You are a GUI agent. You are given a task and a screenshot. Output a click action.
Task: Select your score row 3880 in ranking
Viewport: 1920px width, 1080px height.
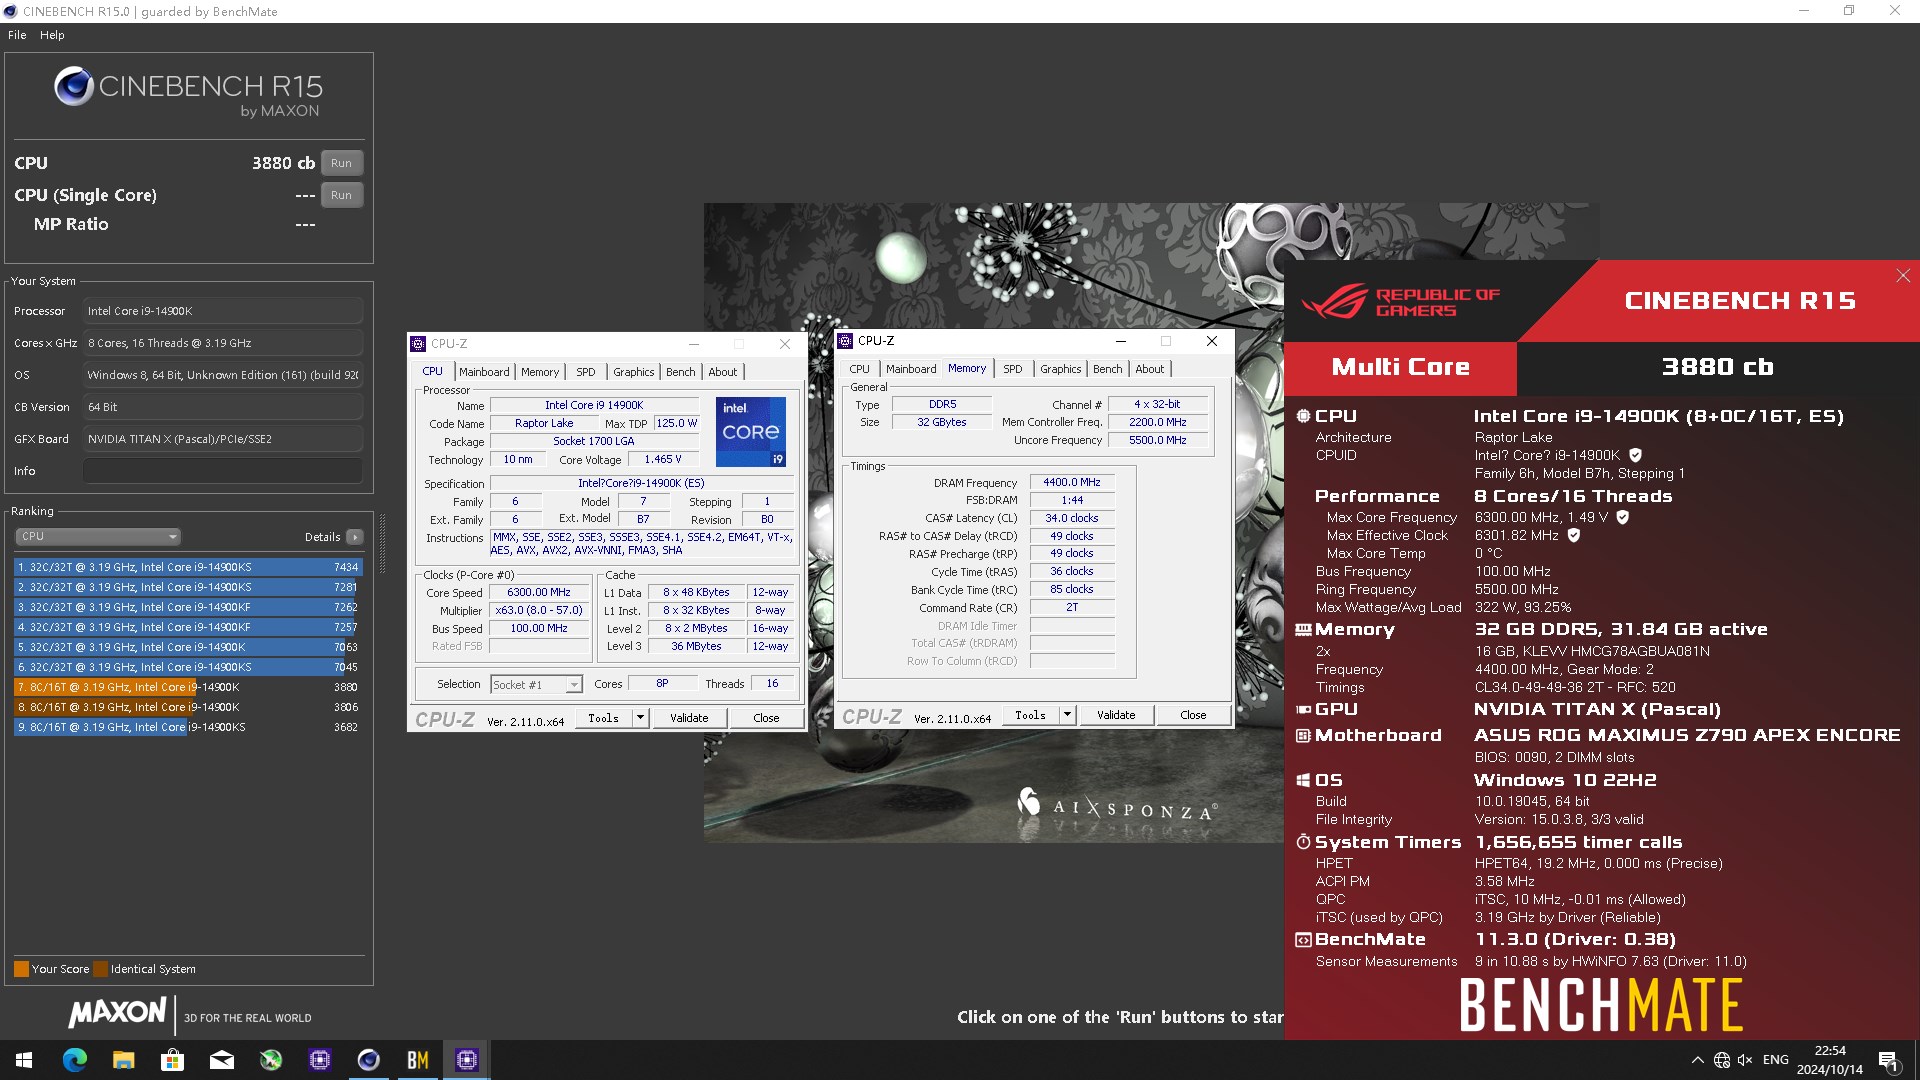188,687
